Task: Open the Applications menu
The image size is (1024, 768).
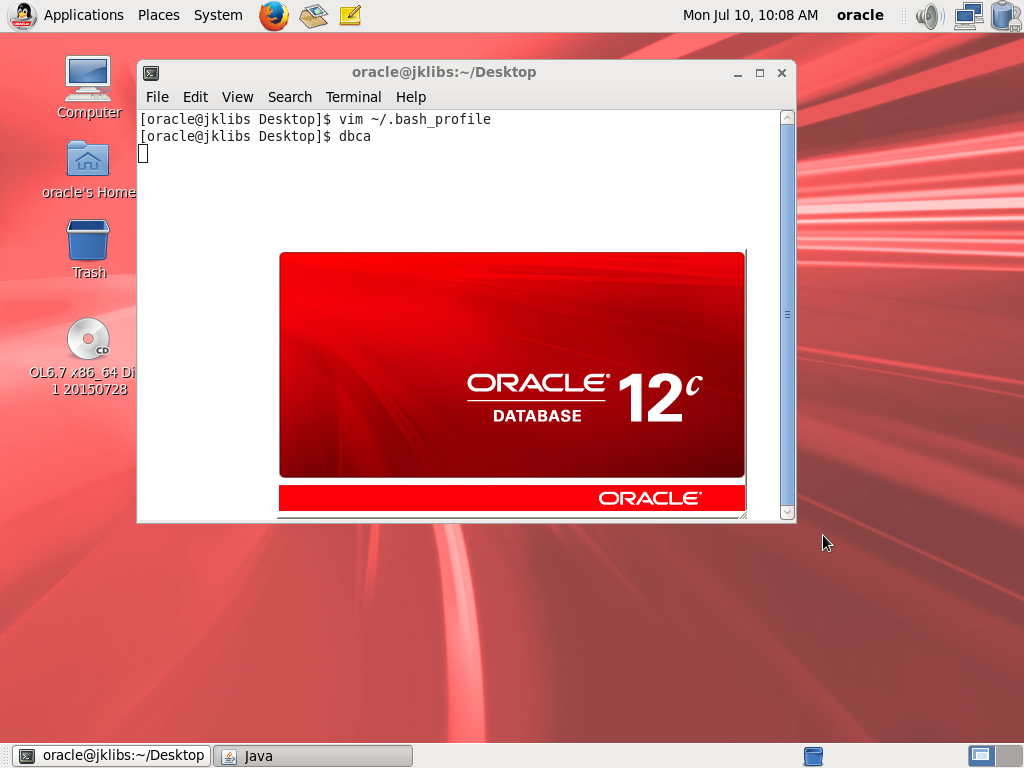Action: pos(83,15)
